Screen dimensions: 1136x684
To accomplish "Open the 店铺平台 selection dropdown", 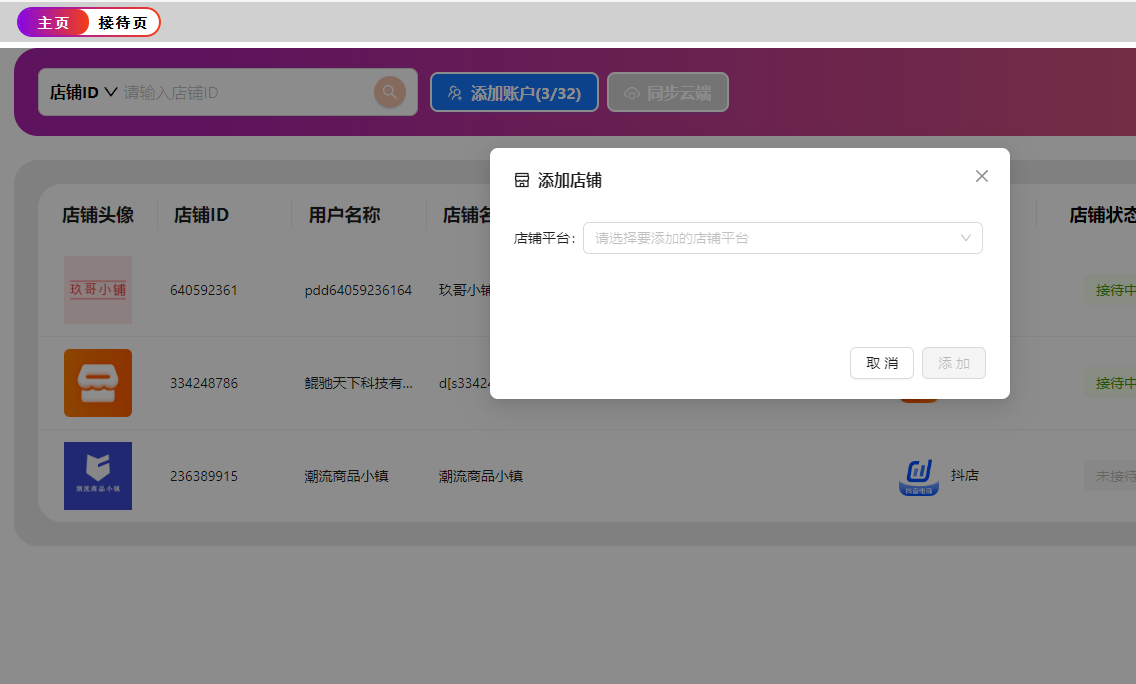I will (x=770, y=238).
